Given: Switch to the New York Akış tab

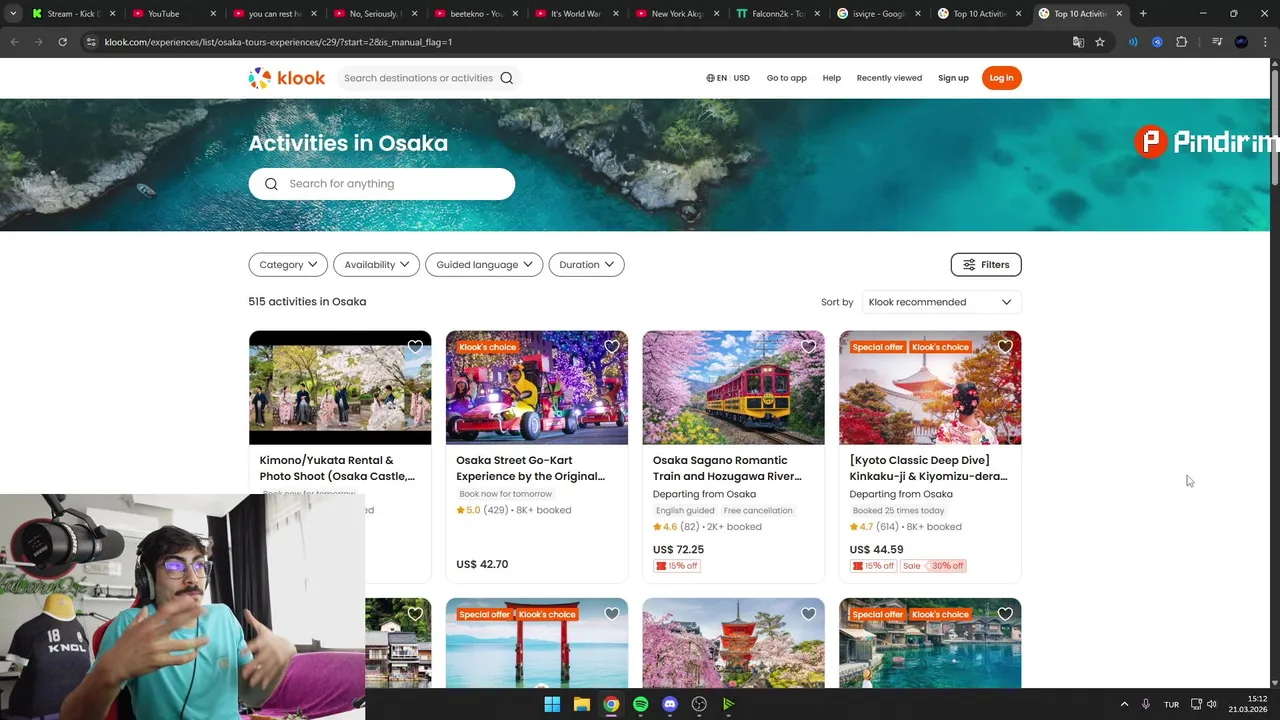Looking at the screenshot, I should tap(677, 14).
